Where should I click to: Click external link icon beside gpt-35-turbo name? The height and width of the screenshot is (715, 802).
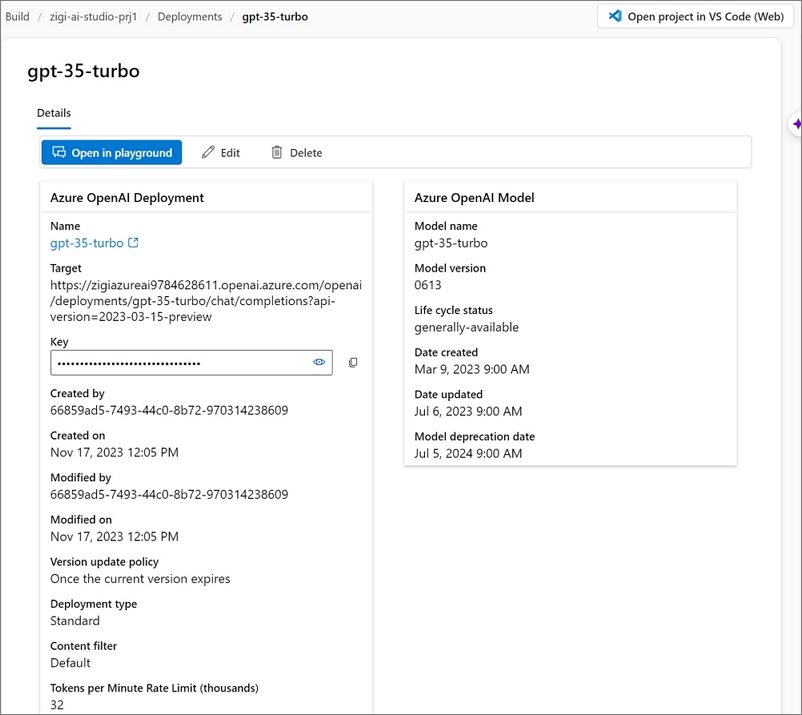click(133, 242)
